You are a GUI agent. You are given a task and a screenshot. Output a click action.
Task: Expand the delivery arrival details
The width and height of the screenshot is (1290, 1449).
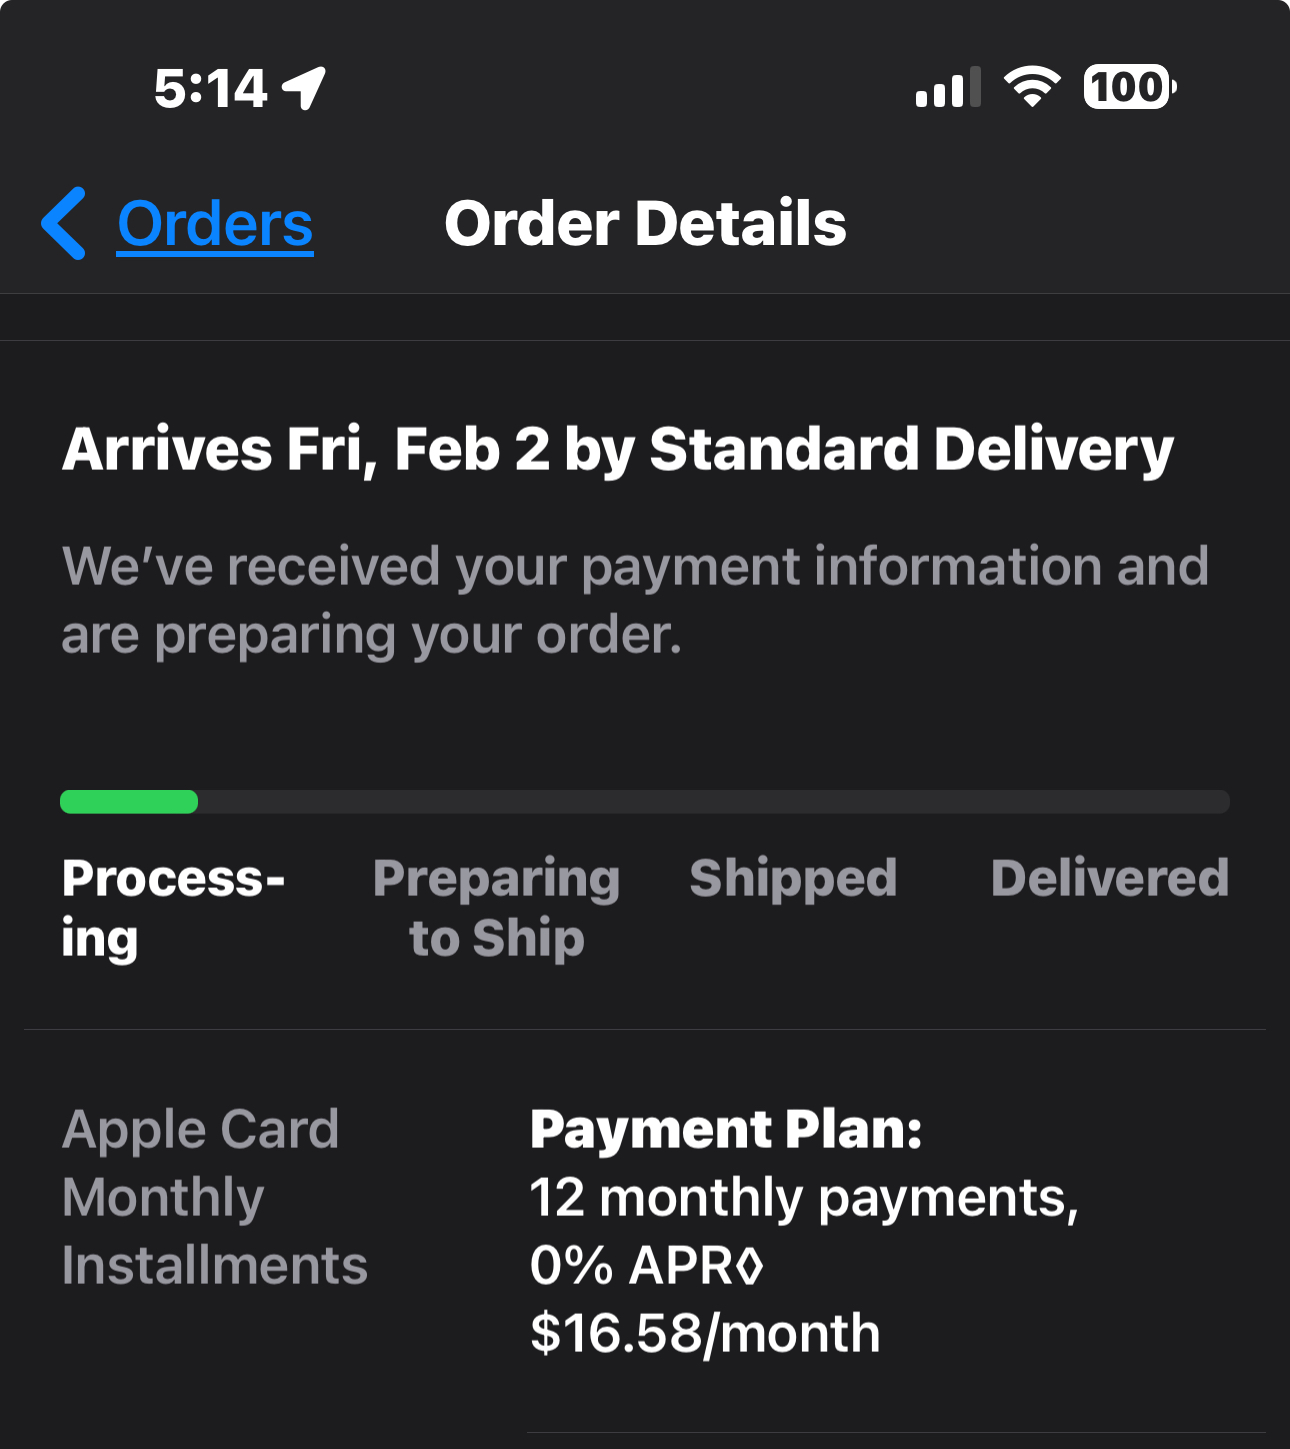617,449
